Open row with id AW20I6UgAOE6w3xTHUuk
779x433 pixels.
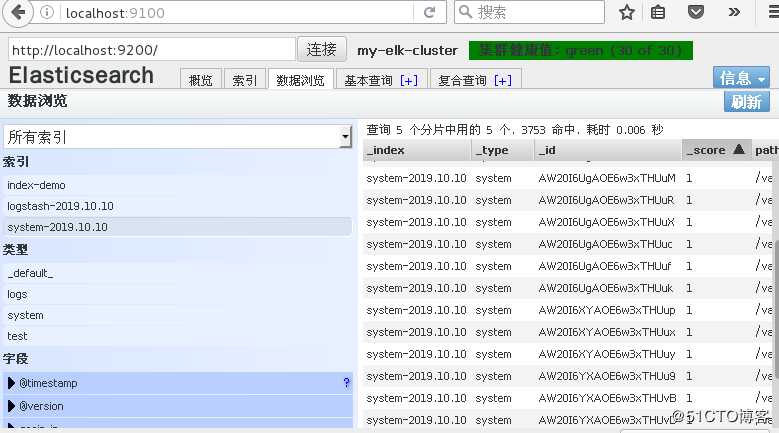coord(570,288)
